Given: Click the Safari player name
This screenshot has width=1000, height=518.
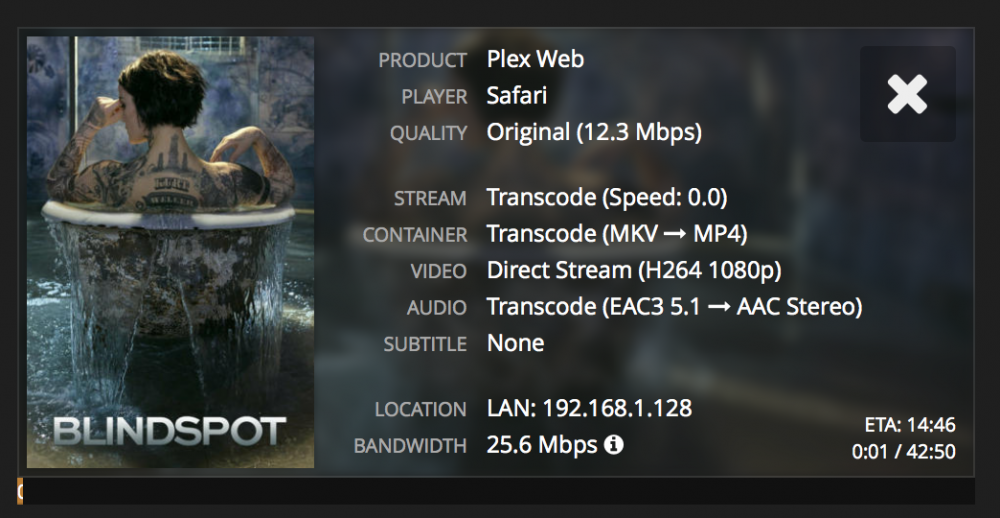Looking at the screenshot, I should pos(517,96).
